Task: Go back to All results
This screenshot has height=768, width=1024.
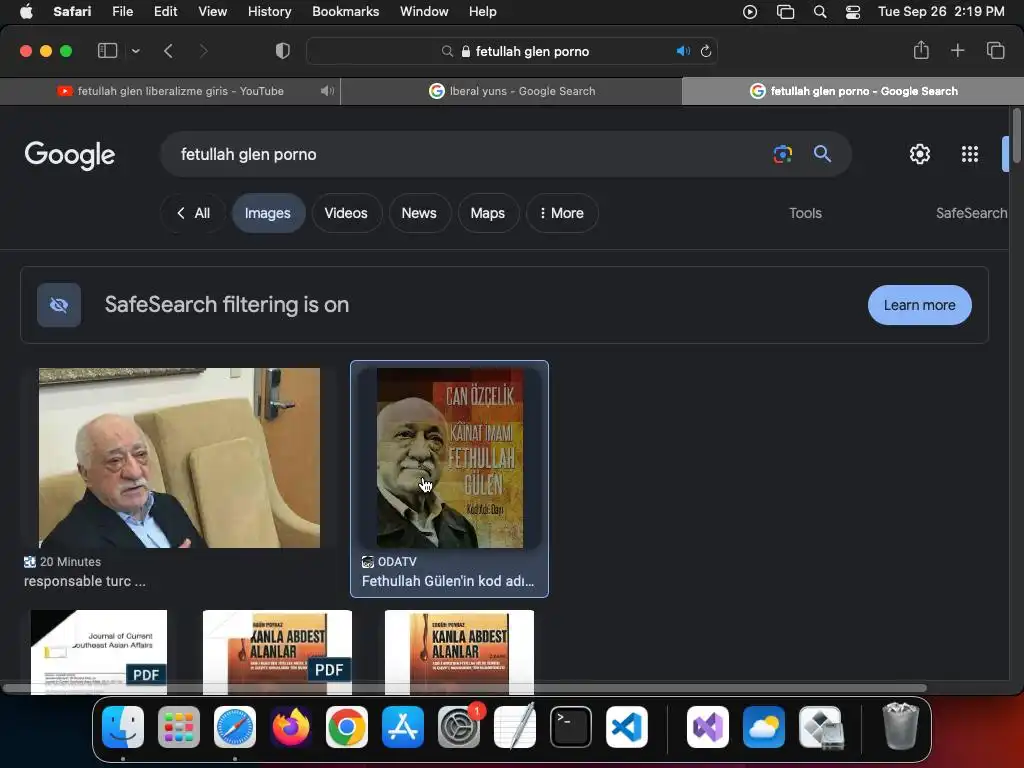Action: point(193,213)
